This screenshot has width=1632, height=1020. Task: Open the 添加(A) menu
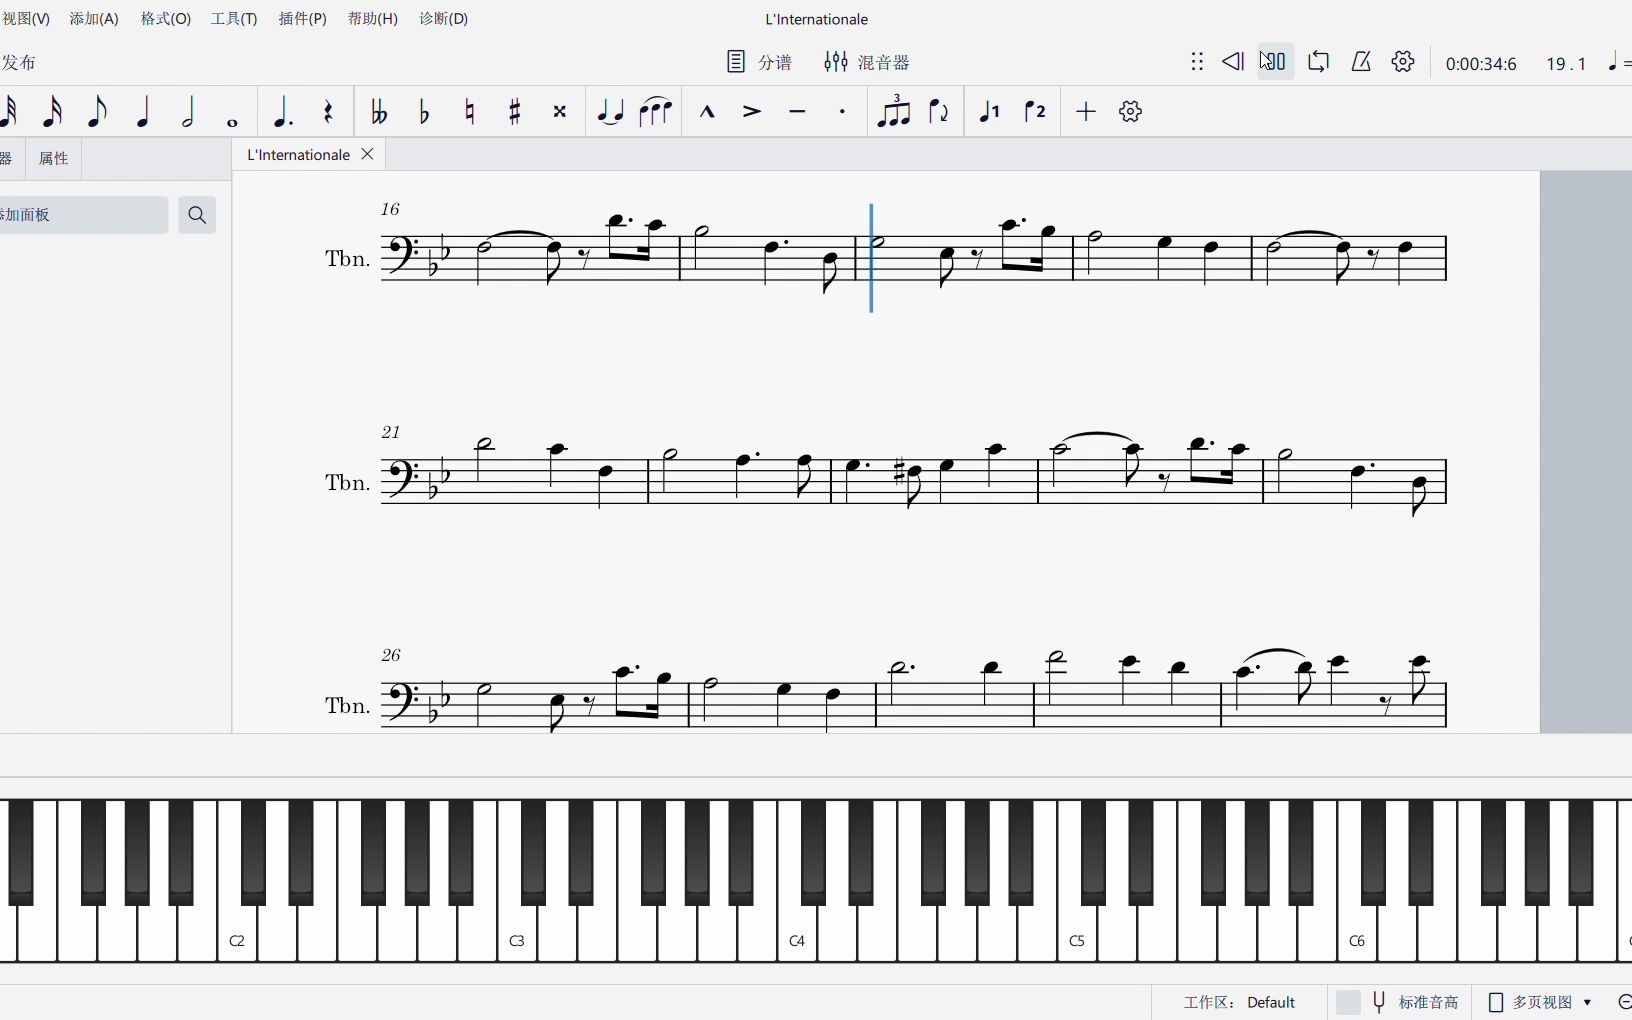(94, 19)
